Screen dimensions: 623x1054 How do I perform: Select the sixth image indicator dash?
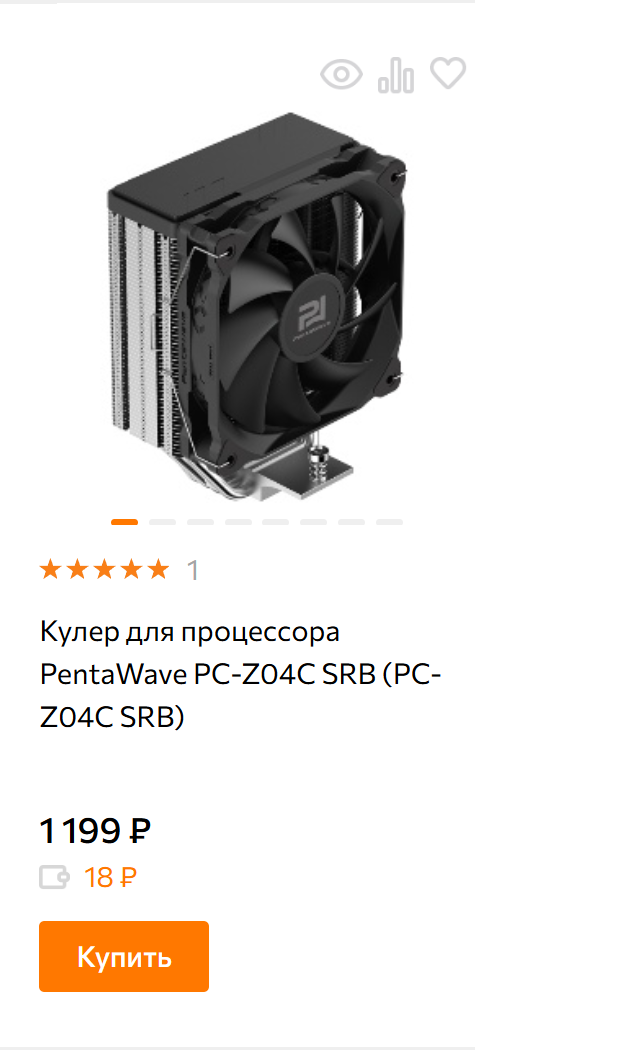point(313,522)
